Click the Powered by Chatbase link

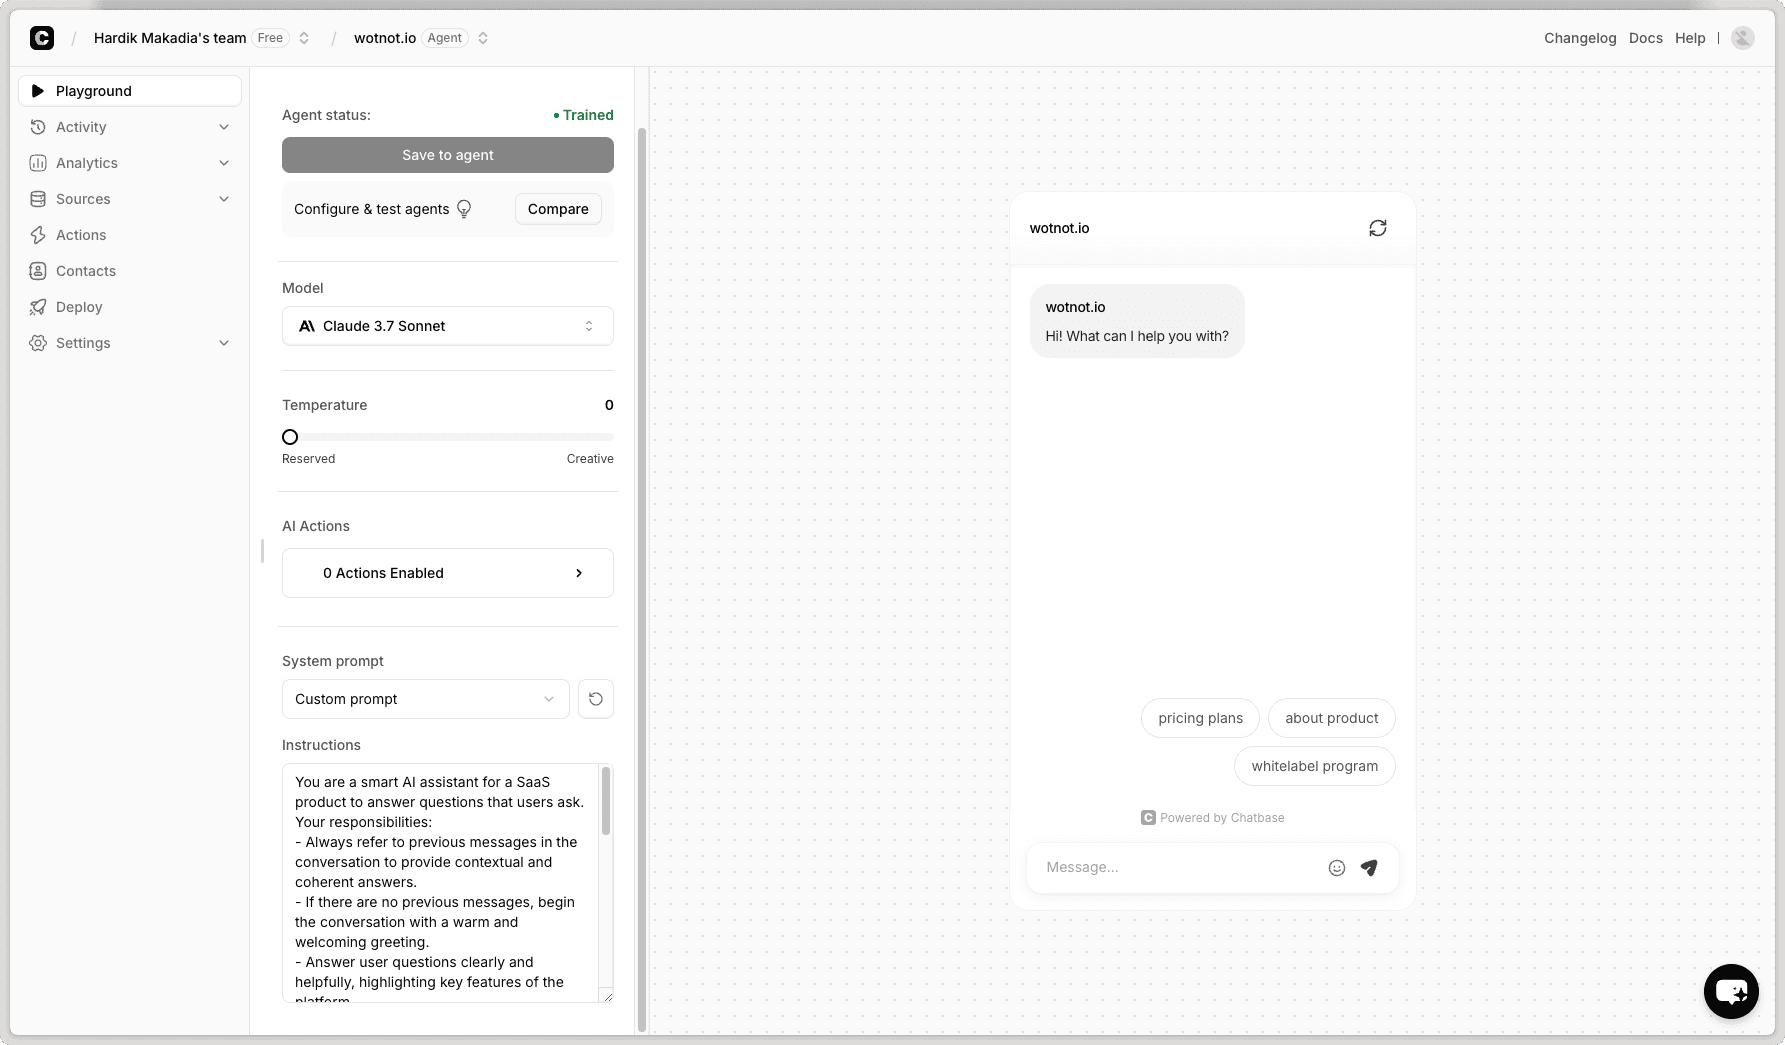[1212, 818]
